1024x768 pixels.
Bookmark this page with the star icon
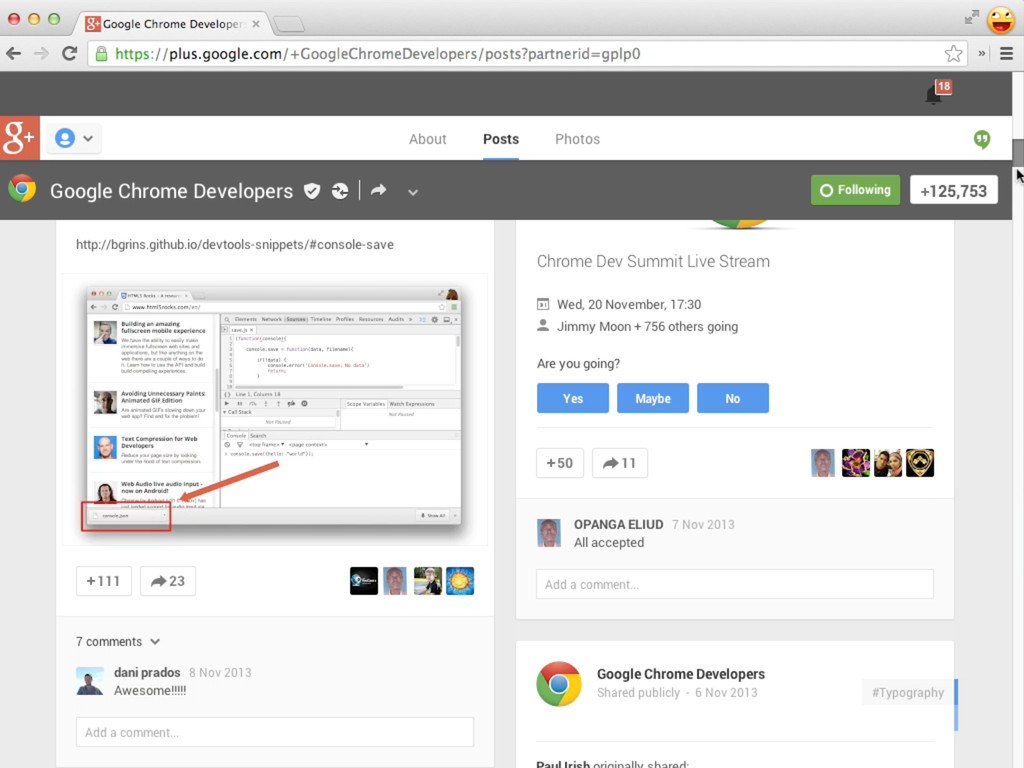[953, 54]
